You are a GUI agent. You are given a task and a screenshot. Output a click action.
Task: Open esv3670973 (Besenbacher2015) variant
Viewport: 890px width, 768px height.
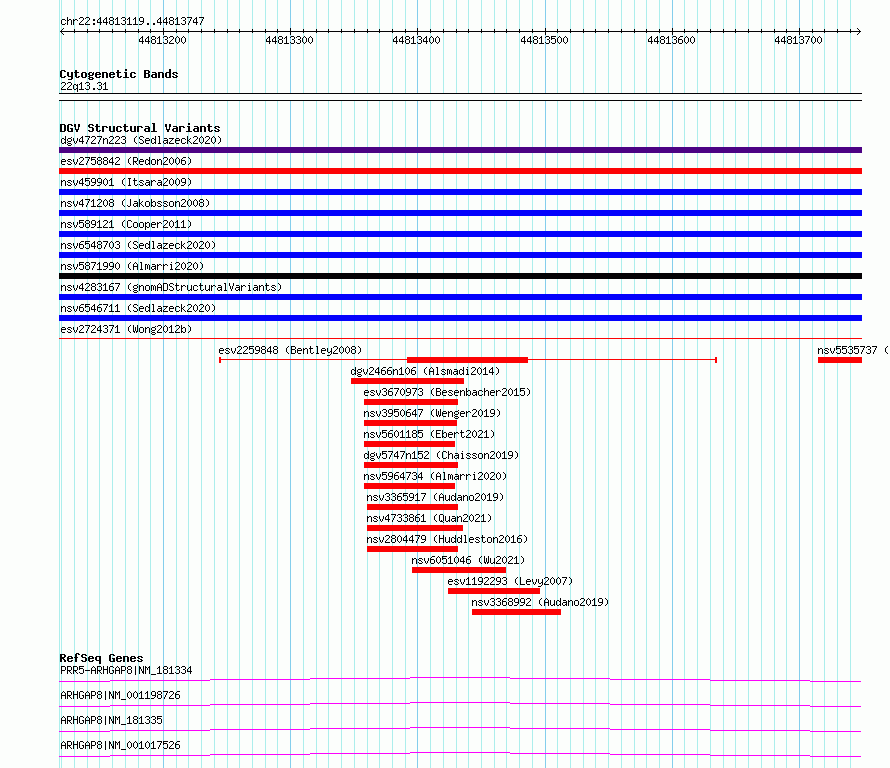(x=447, y=392)
